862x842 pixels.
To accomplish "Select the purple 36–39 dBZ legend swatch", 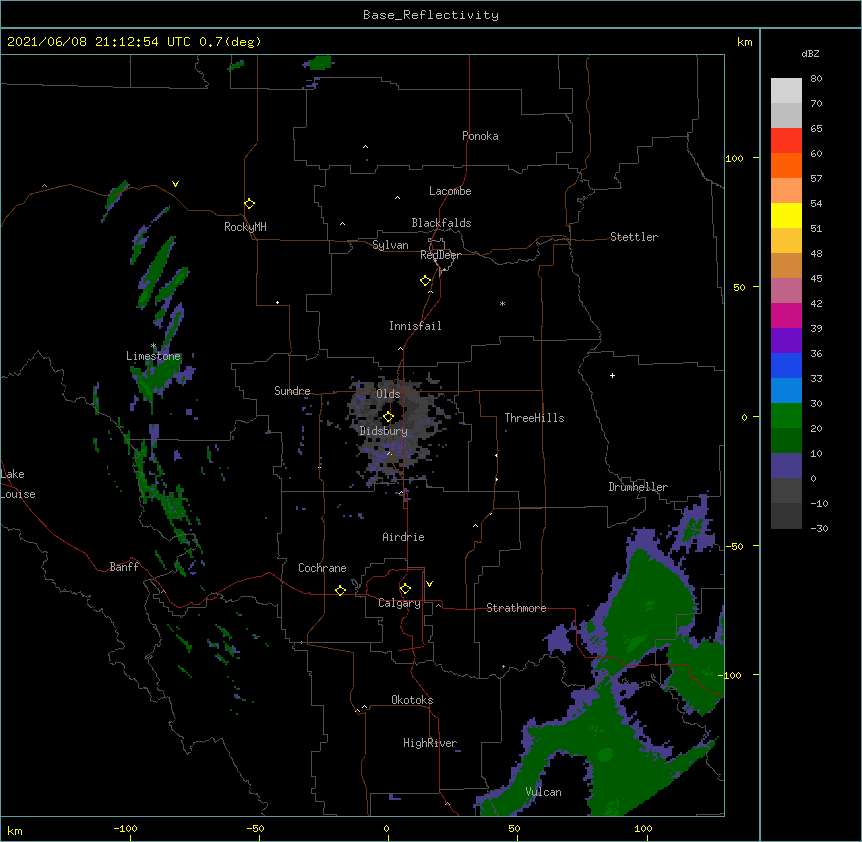I will (x=786, y=341).
